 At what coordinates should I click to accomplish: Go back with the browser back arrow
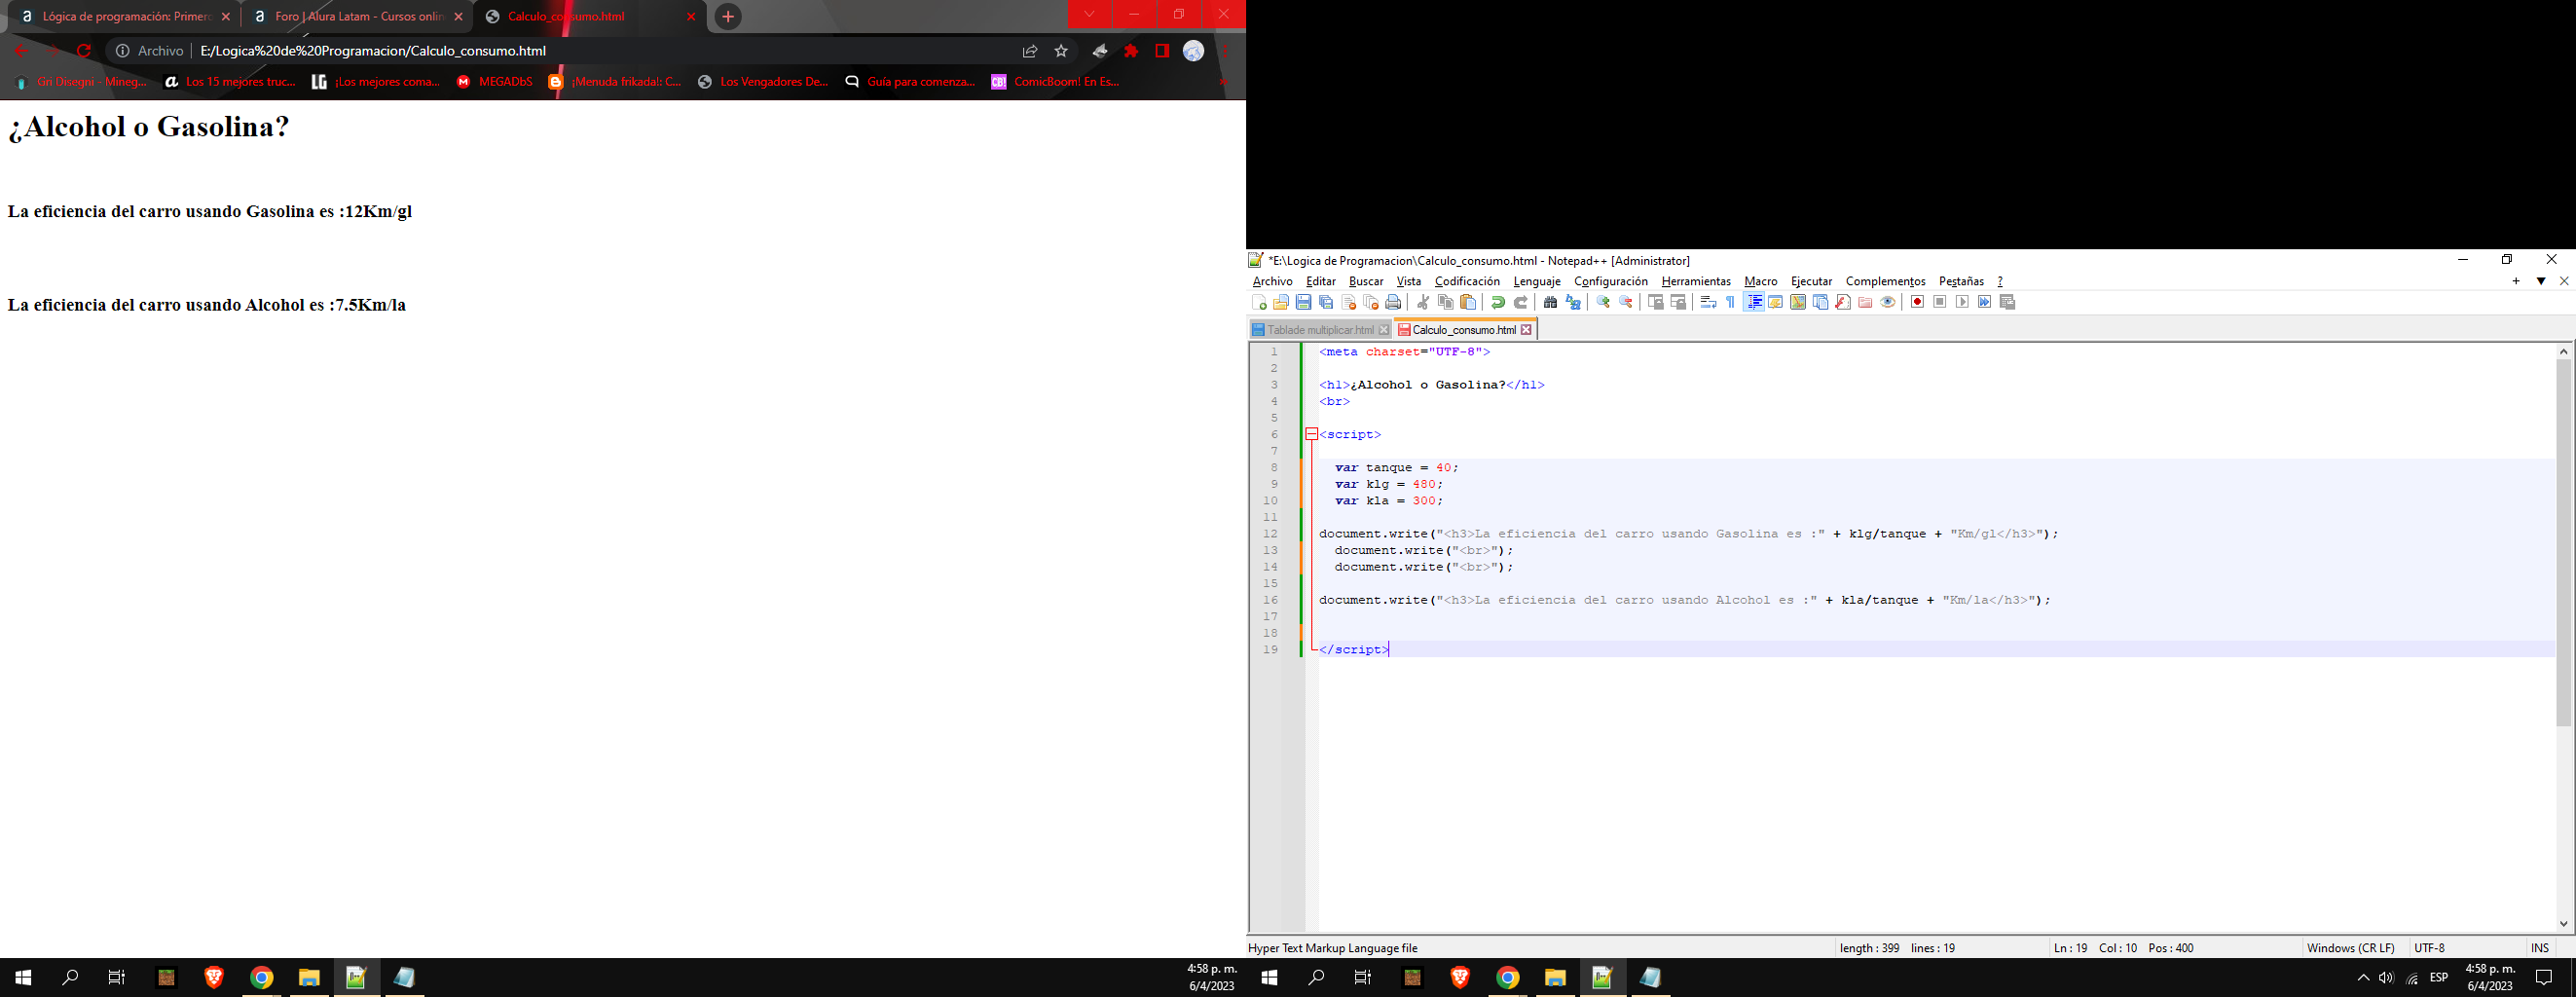coord(21,51)
